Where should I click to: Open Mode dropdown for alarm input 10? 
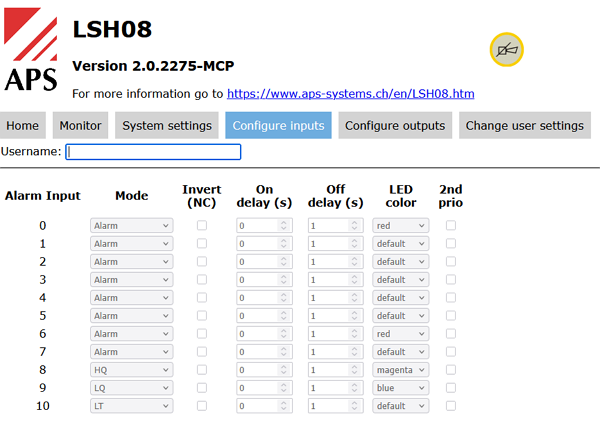point(131,406)
